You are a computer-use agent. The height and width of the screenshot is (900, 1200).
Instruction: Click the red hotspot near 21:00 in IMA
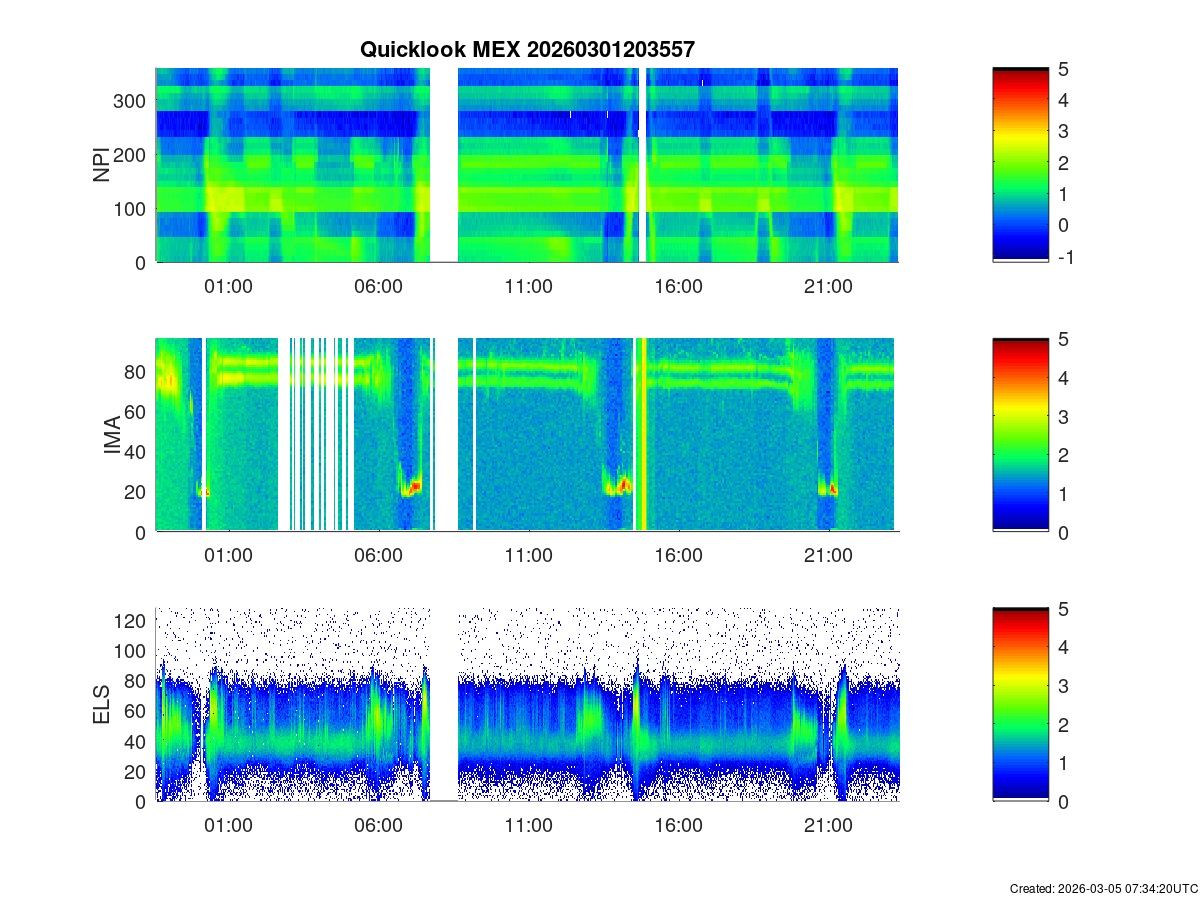click(x=829, y=489)
